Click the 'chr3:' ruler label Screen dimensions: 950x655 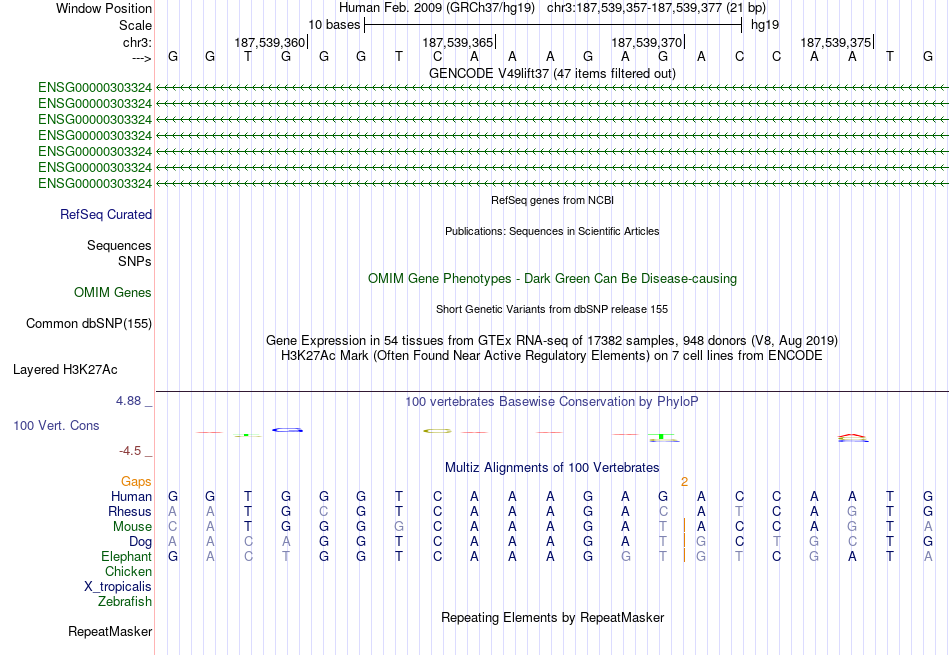coord(137,42)
